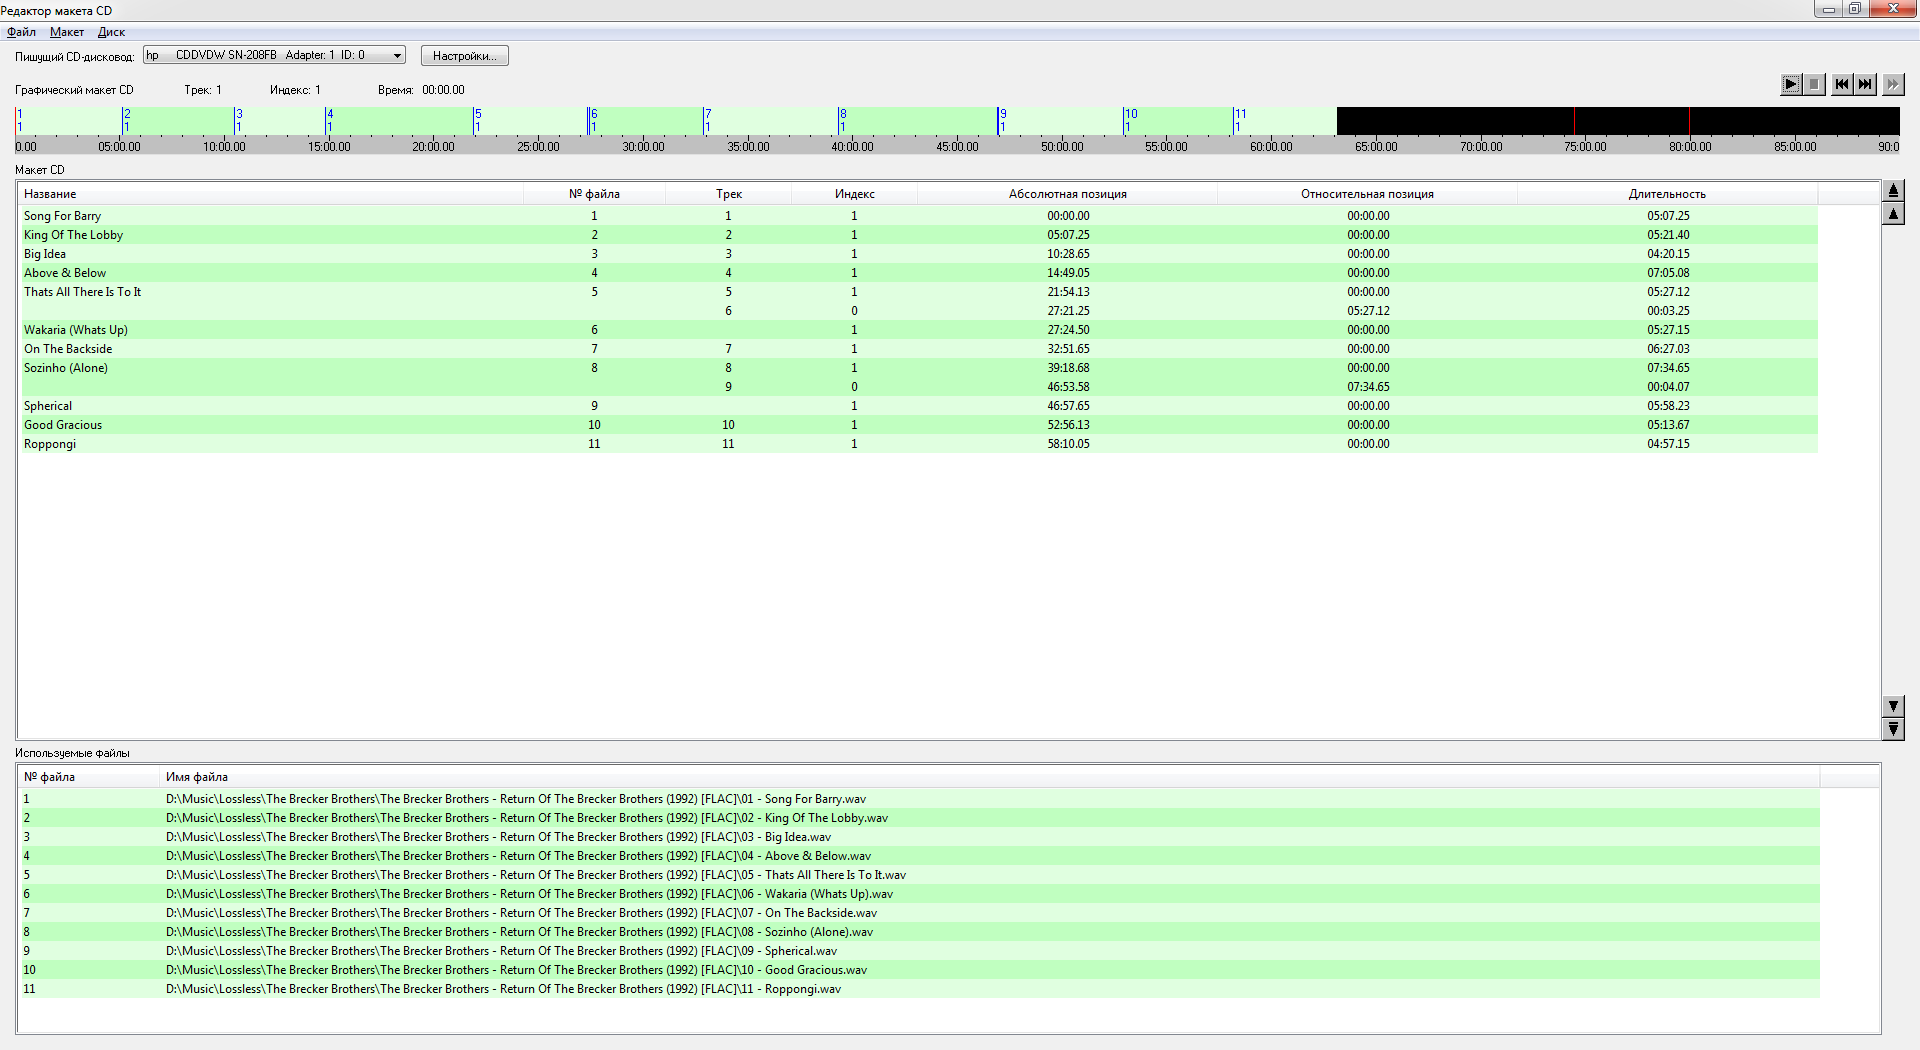Move selected track to top of layout

[1893, 191]
